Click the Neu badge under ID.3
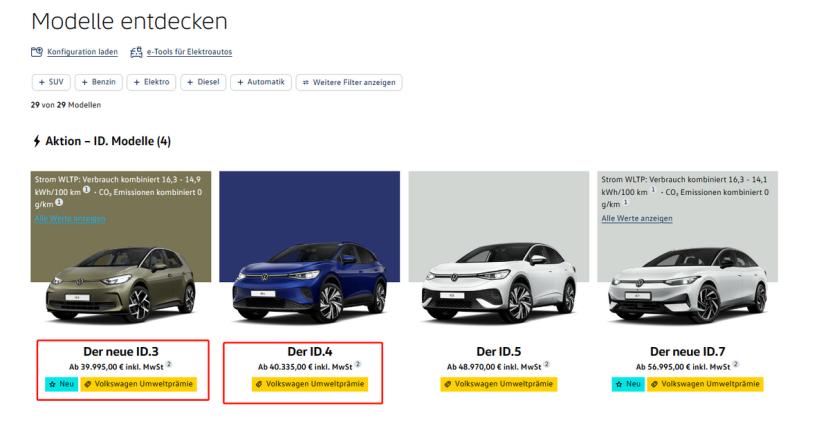This screenshot has width=831, height=422. tap(61, 384)
